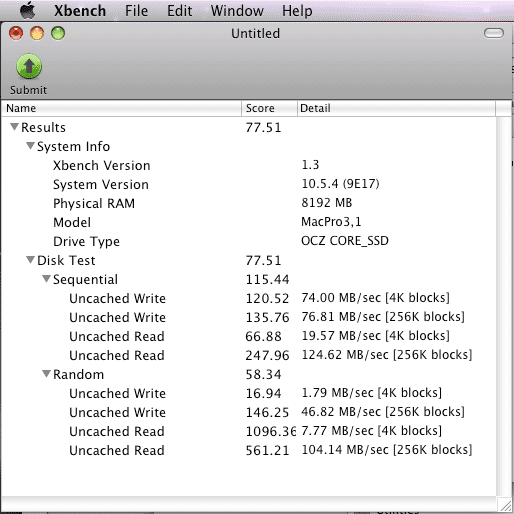Select Uncached Read row scoring 561.21
Image resolution: width=514 pixels, height=514 pixels.
[249, 450]
